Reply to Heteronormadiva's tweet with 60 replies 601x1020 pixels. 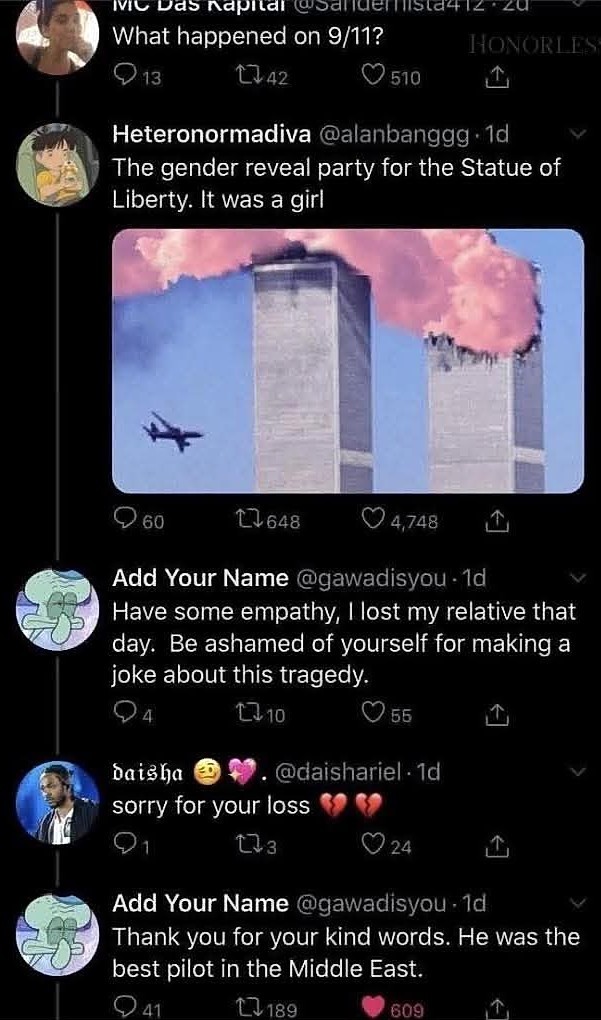point(125,520)
